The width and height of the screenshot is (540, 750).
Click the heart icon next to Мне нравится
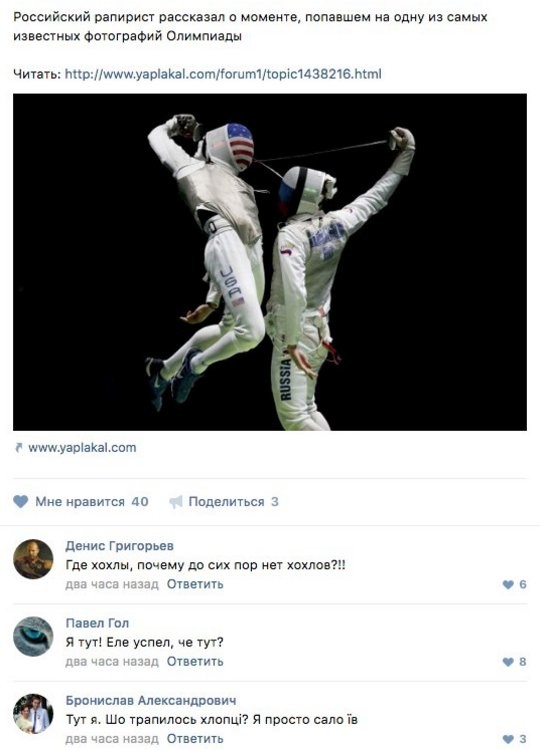click(x=21, y=501)
